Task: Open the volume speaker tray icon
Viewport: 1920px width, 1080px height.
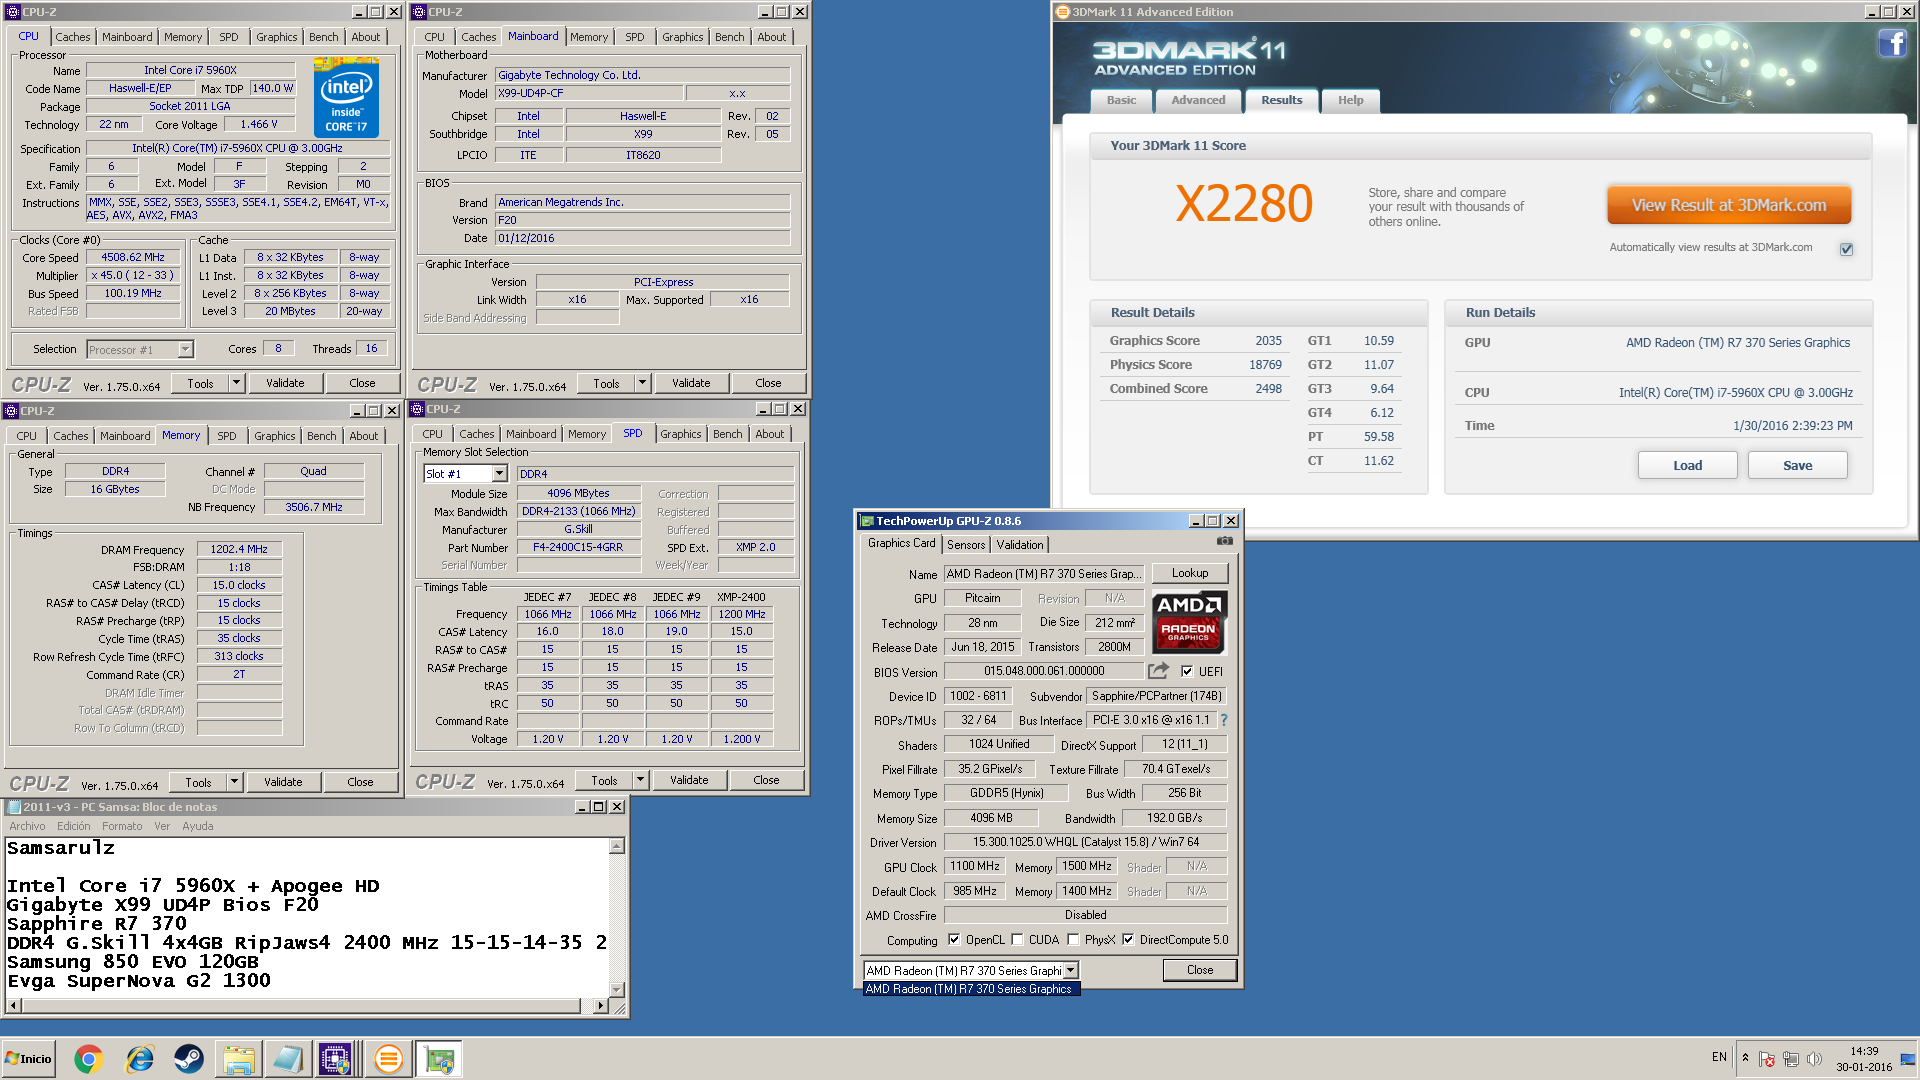Action: (1814, 1059)
